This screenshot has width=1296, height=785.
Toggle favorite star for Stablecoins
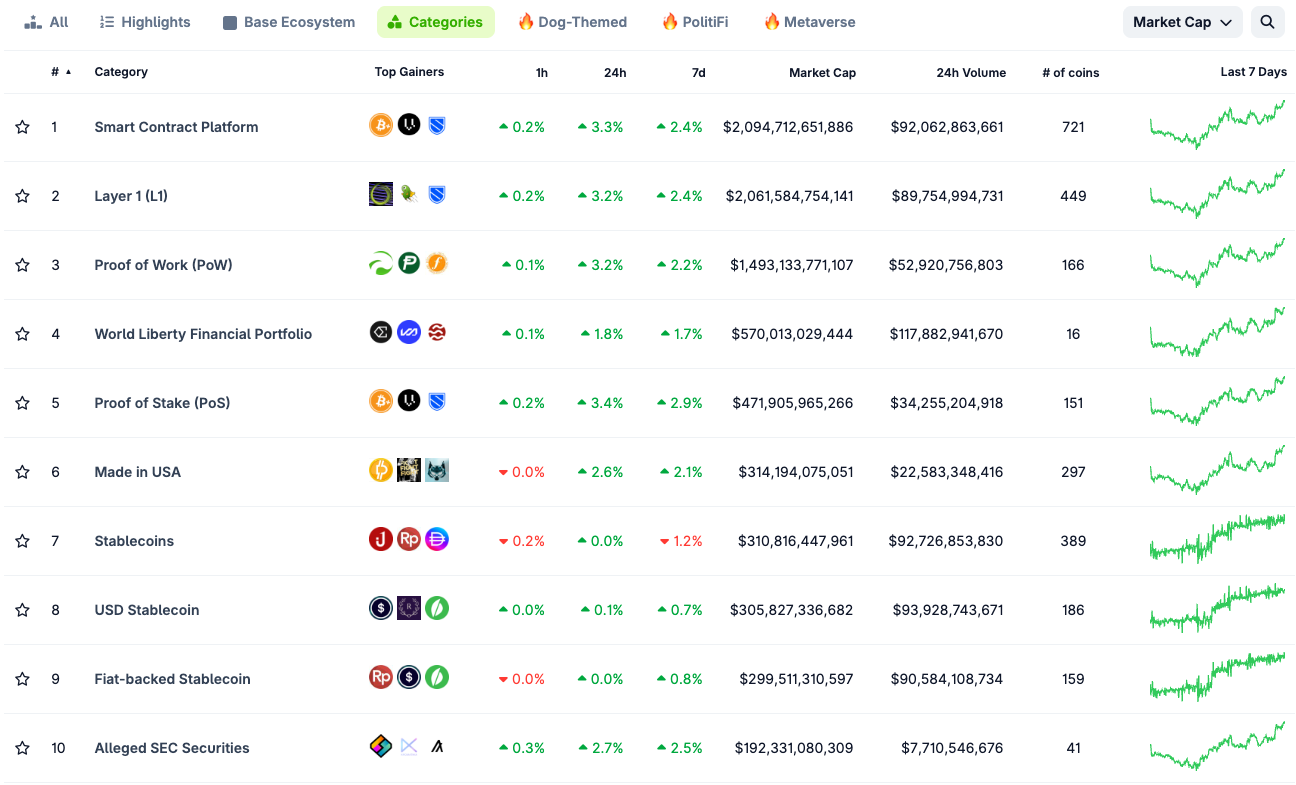22,541
